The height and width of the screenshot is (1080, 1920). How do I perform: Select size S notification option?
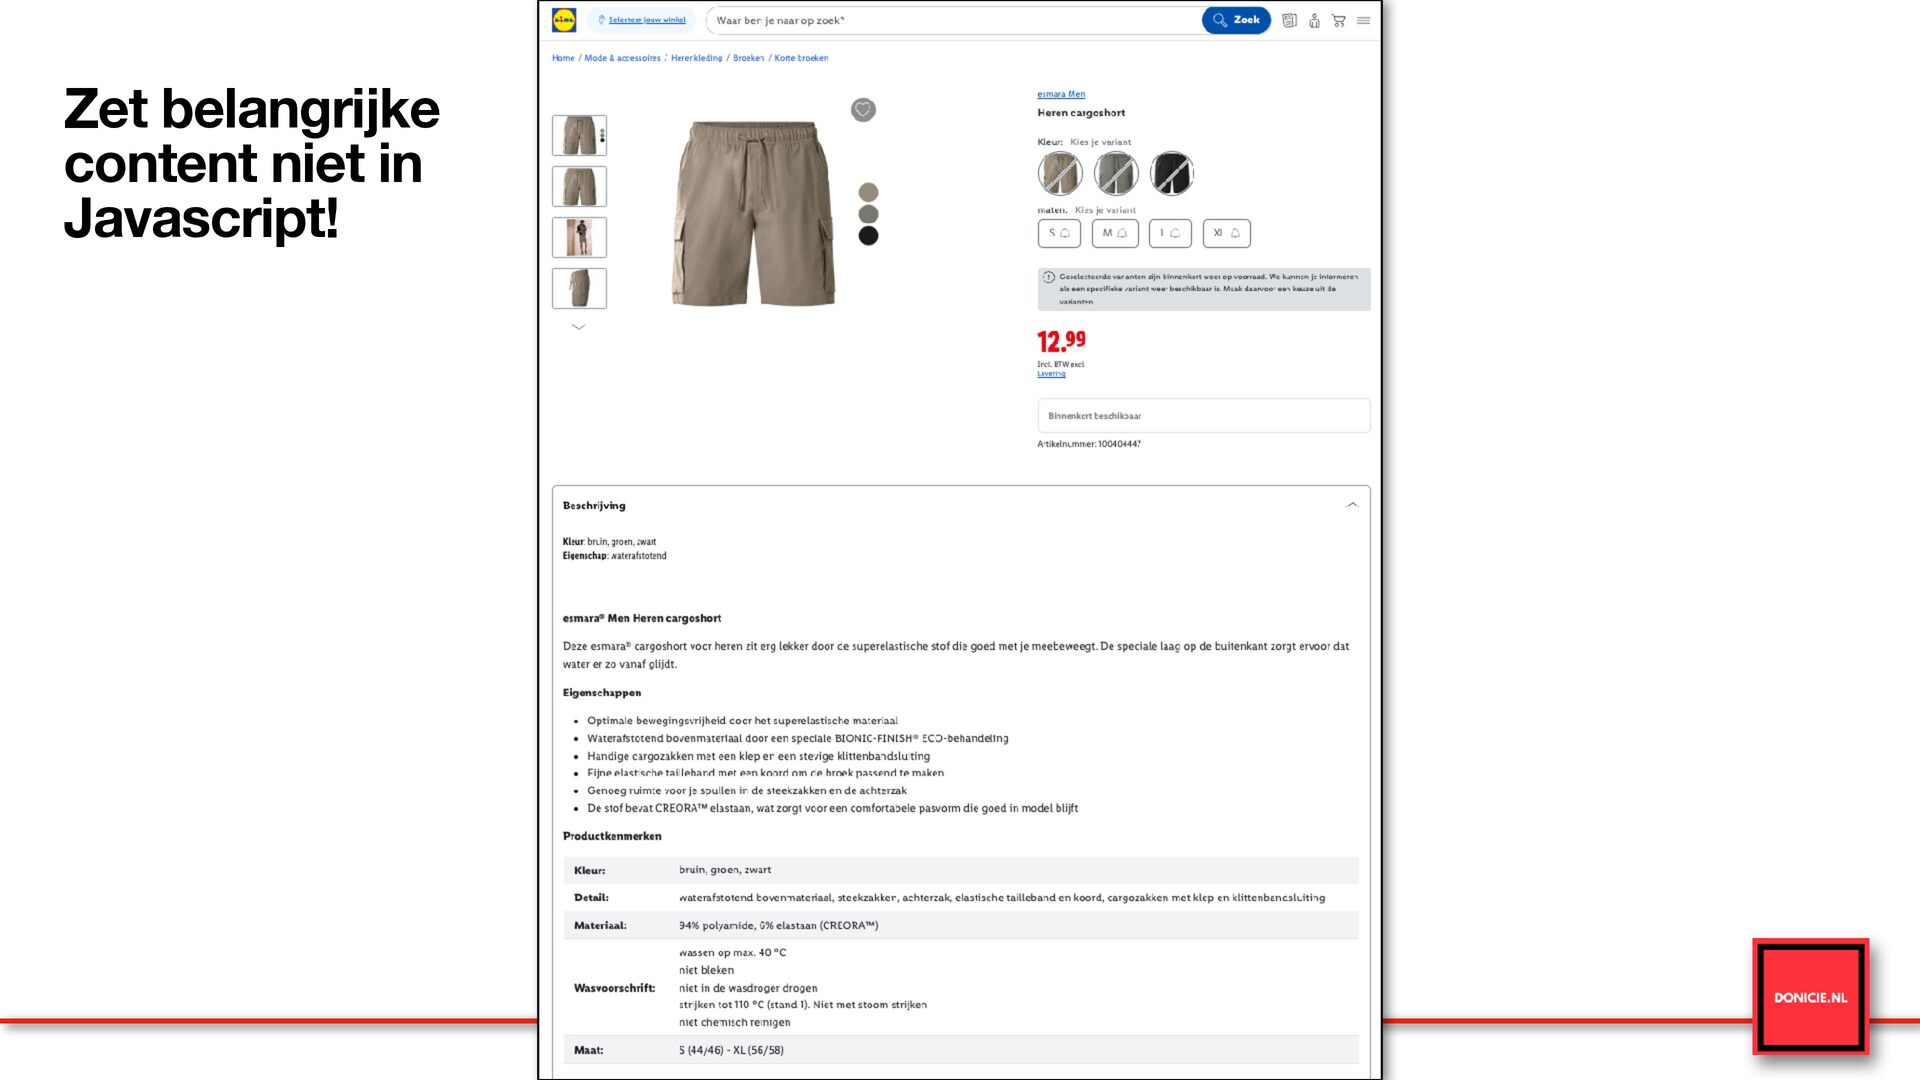click(1059, 233)
